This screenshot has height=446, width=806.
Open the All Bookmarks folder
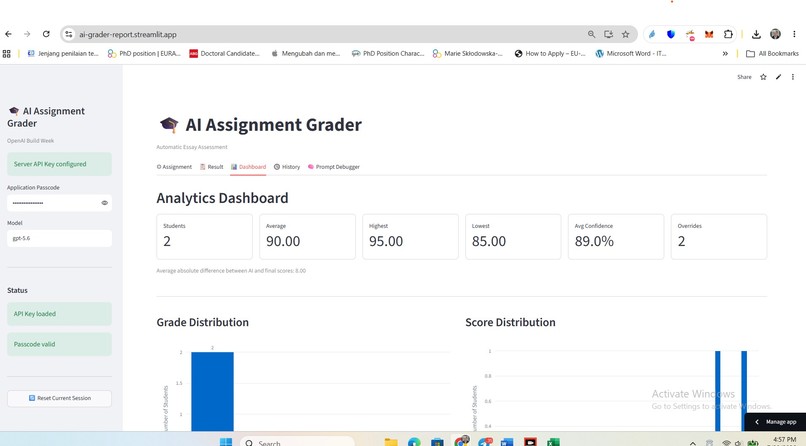tap(772, 53)
